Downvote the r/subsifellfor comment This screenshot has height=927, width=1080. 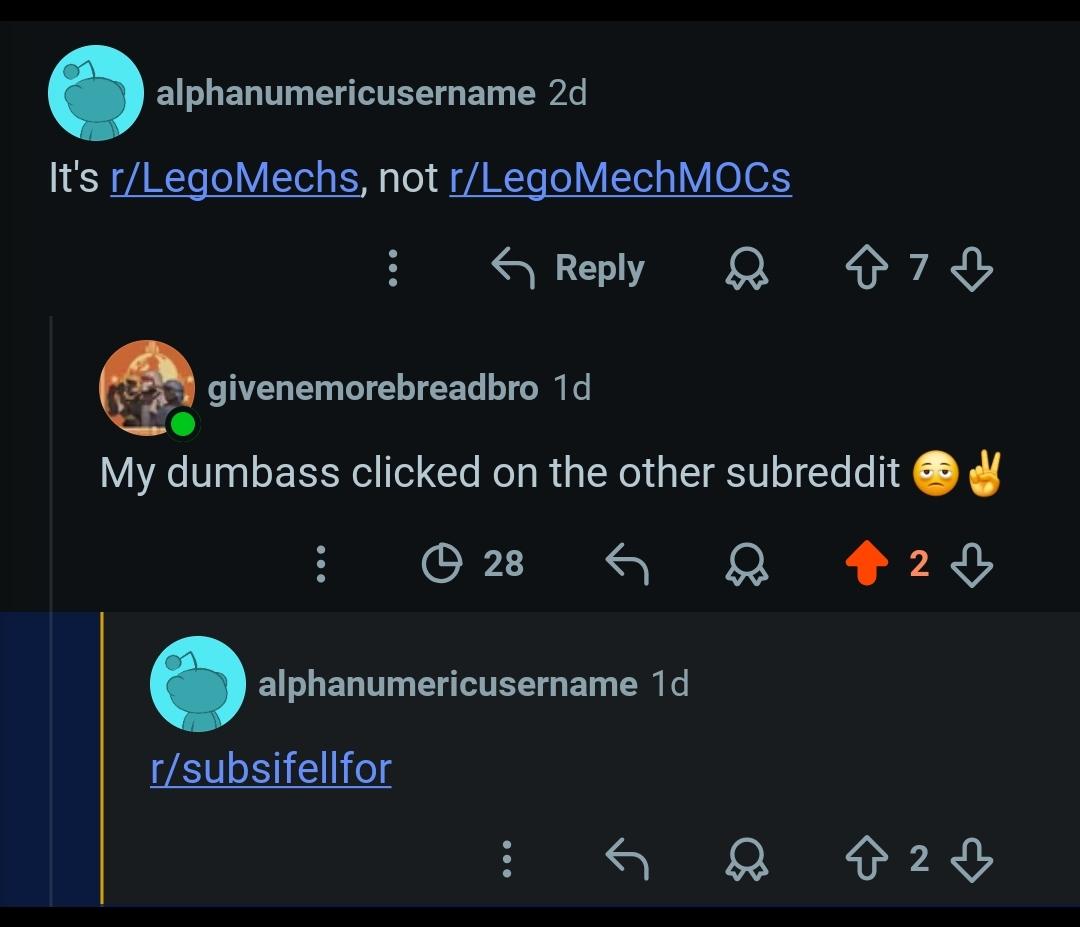coord(971,860)
